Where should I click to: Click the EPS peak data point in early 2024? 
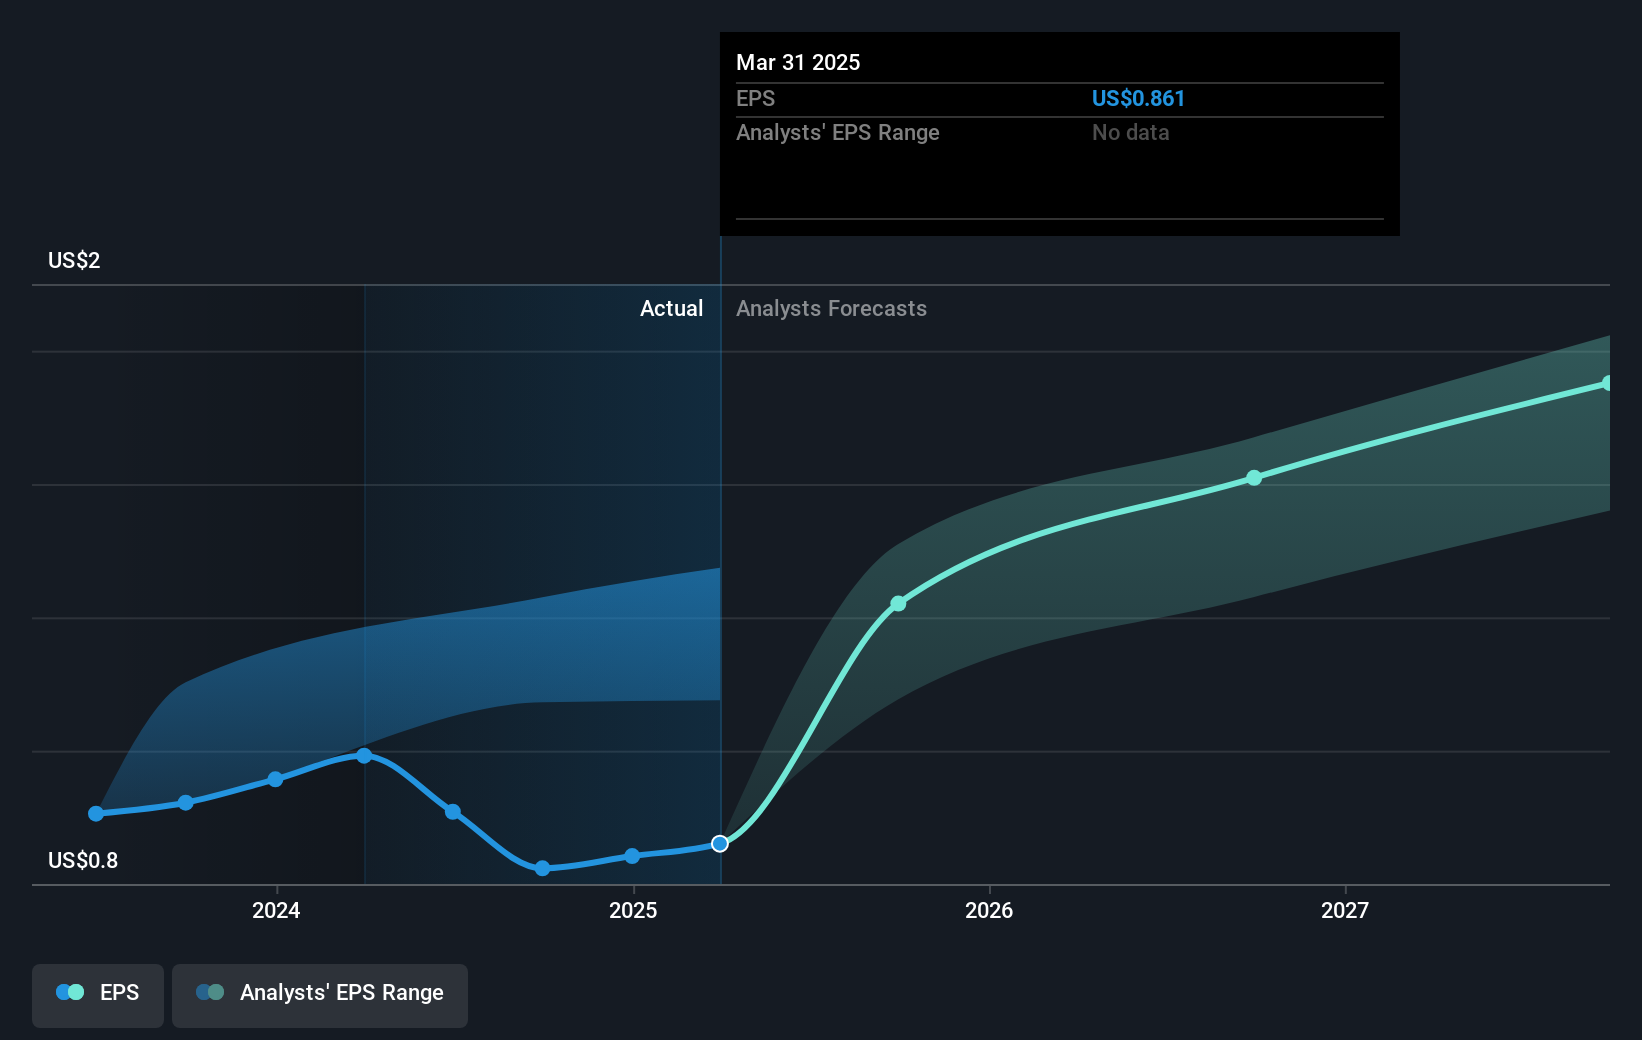[x=364, y=756]
